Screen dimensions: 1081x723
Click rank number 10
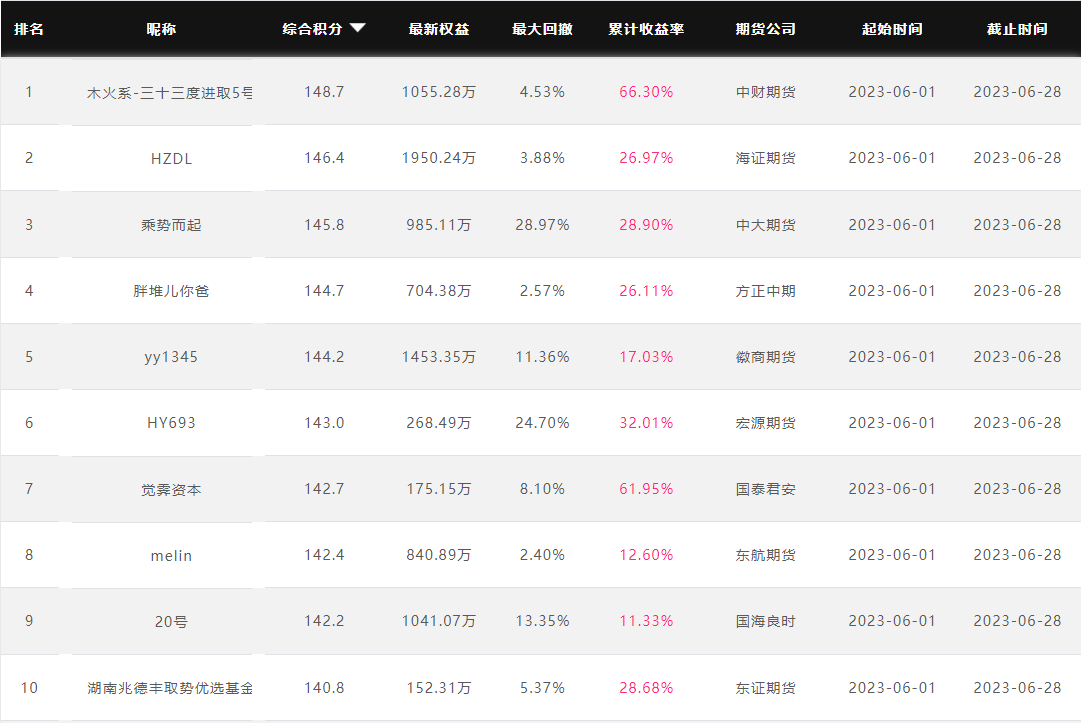point(29,688)
